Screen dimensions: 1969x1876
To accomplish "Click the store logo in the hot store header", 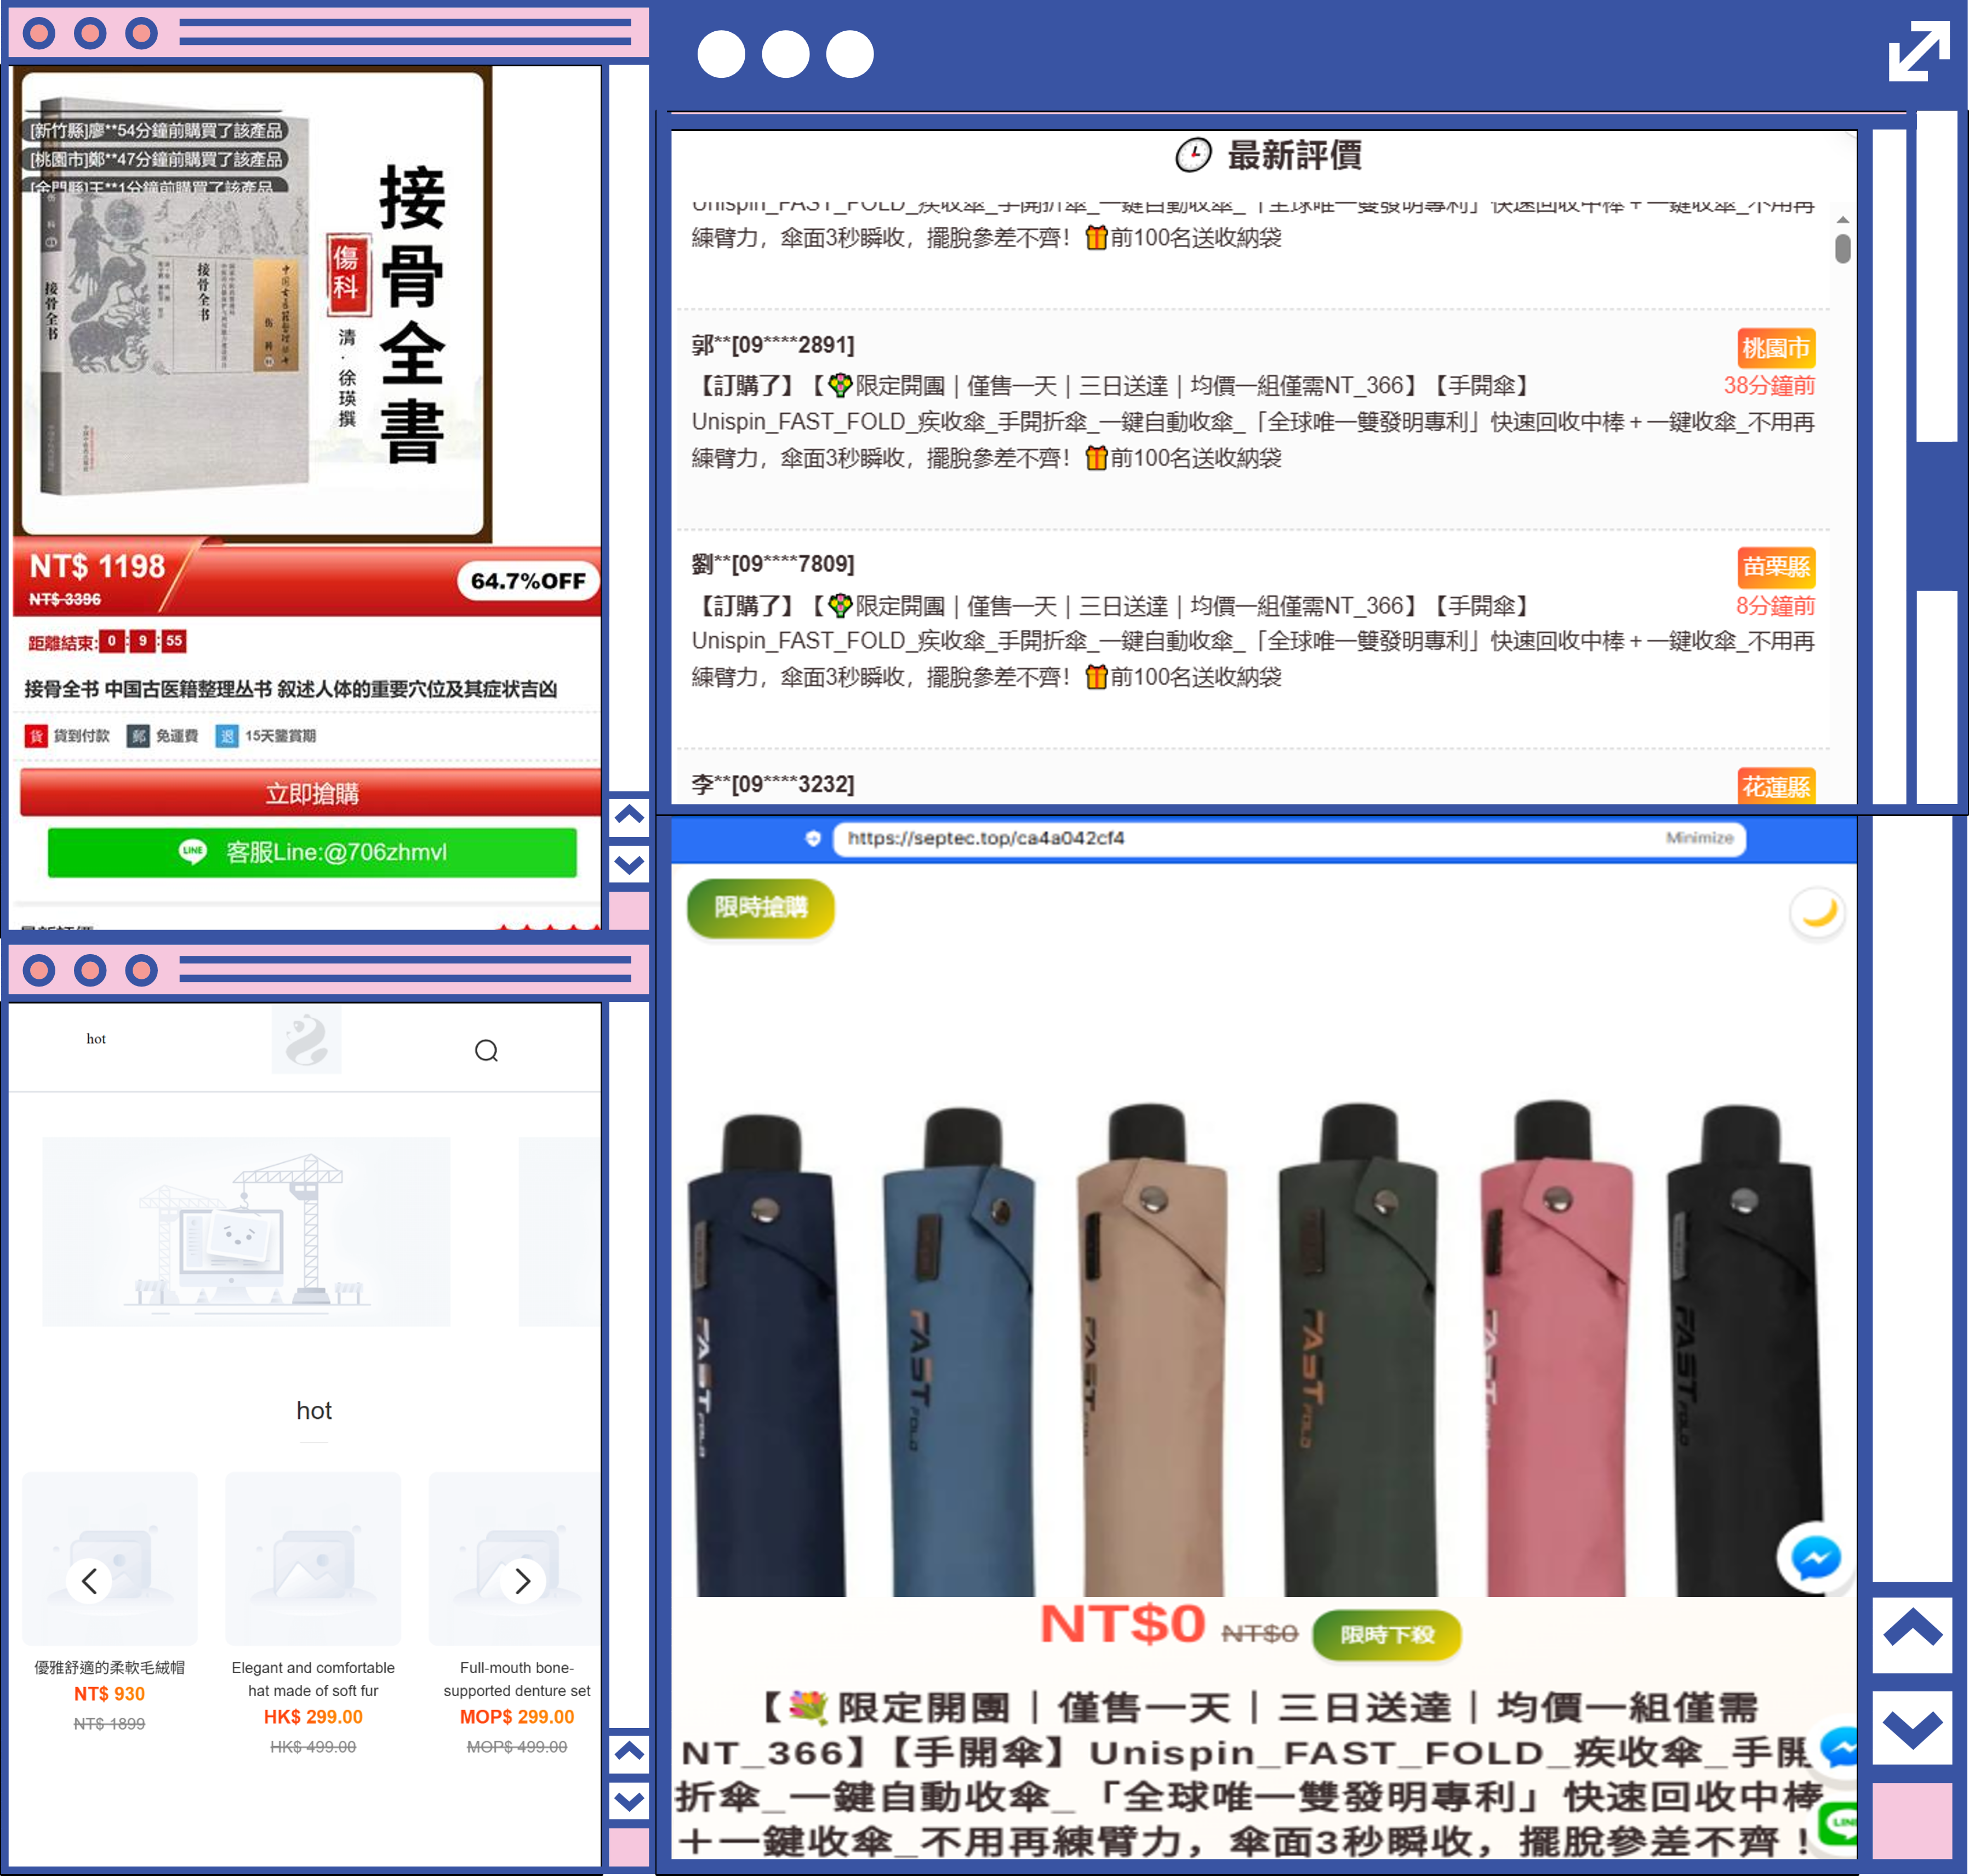I will tap(306, 1040).
